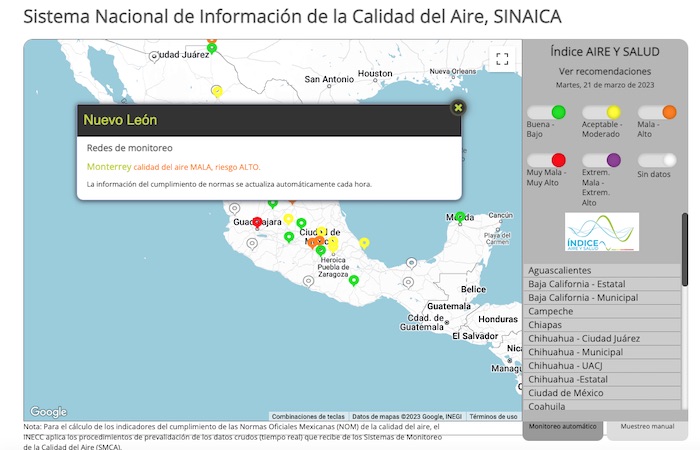This screenshot has width=700, height=450.
Task: Click the red marker near Guadalajara
Action: click(257, 223)
